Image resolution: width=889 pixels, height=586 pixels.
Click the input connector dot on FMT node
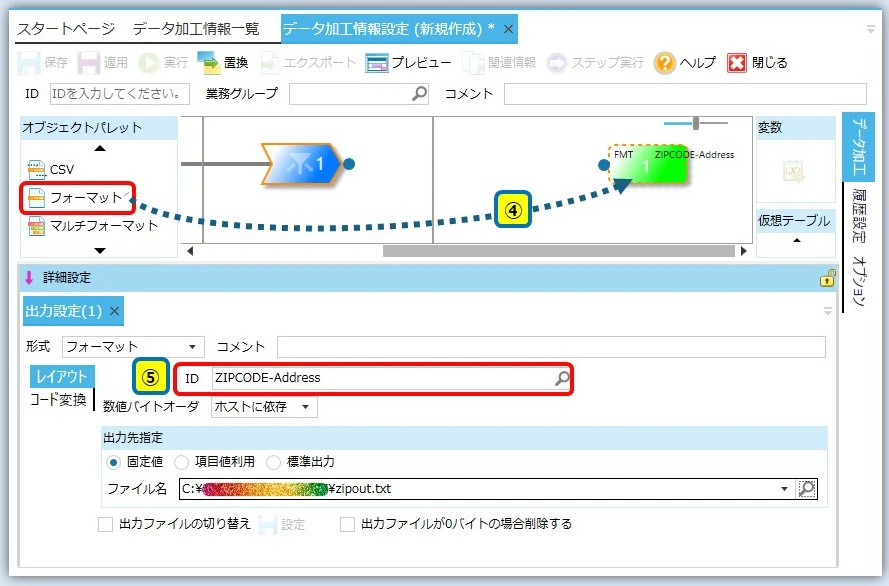tap(604, 165)
